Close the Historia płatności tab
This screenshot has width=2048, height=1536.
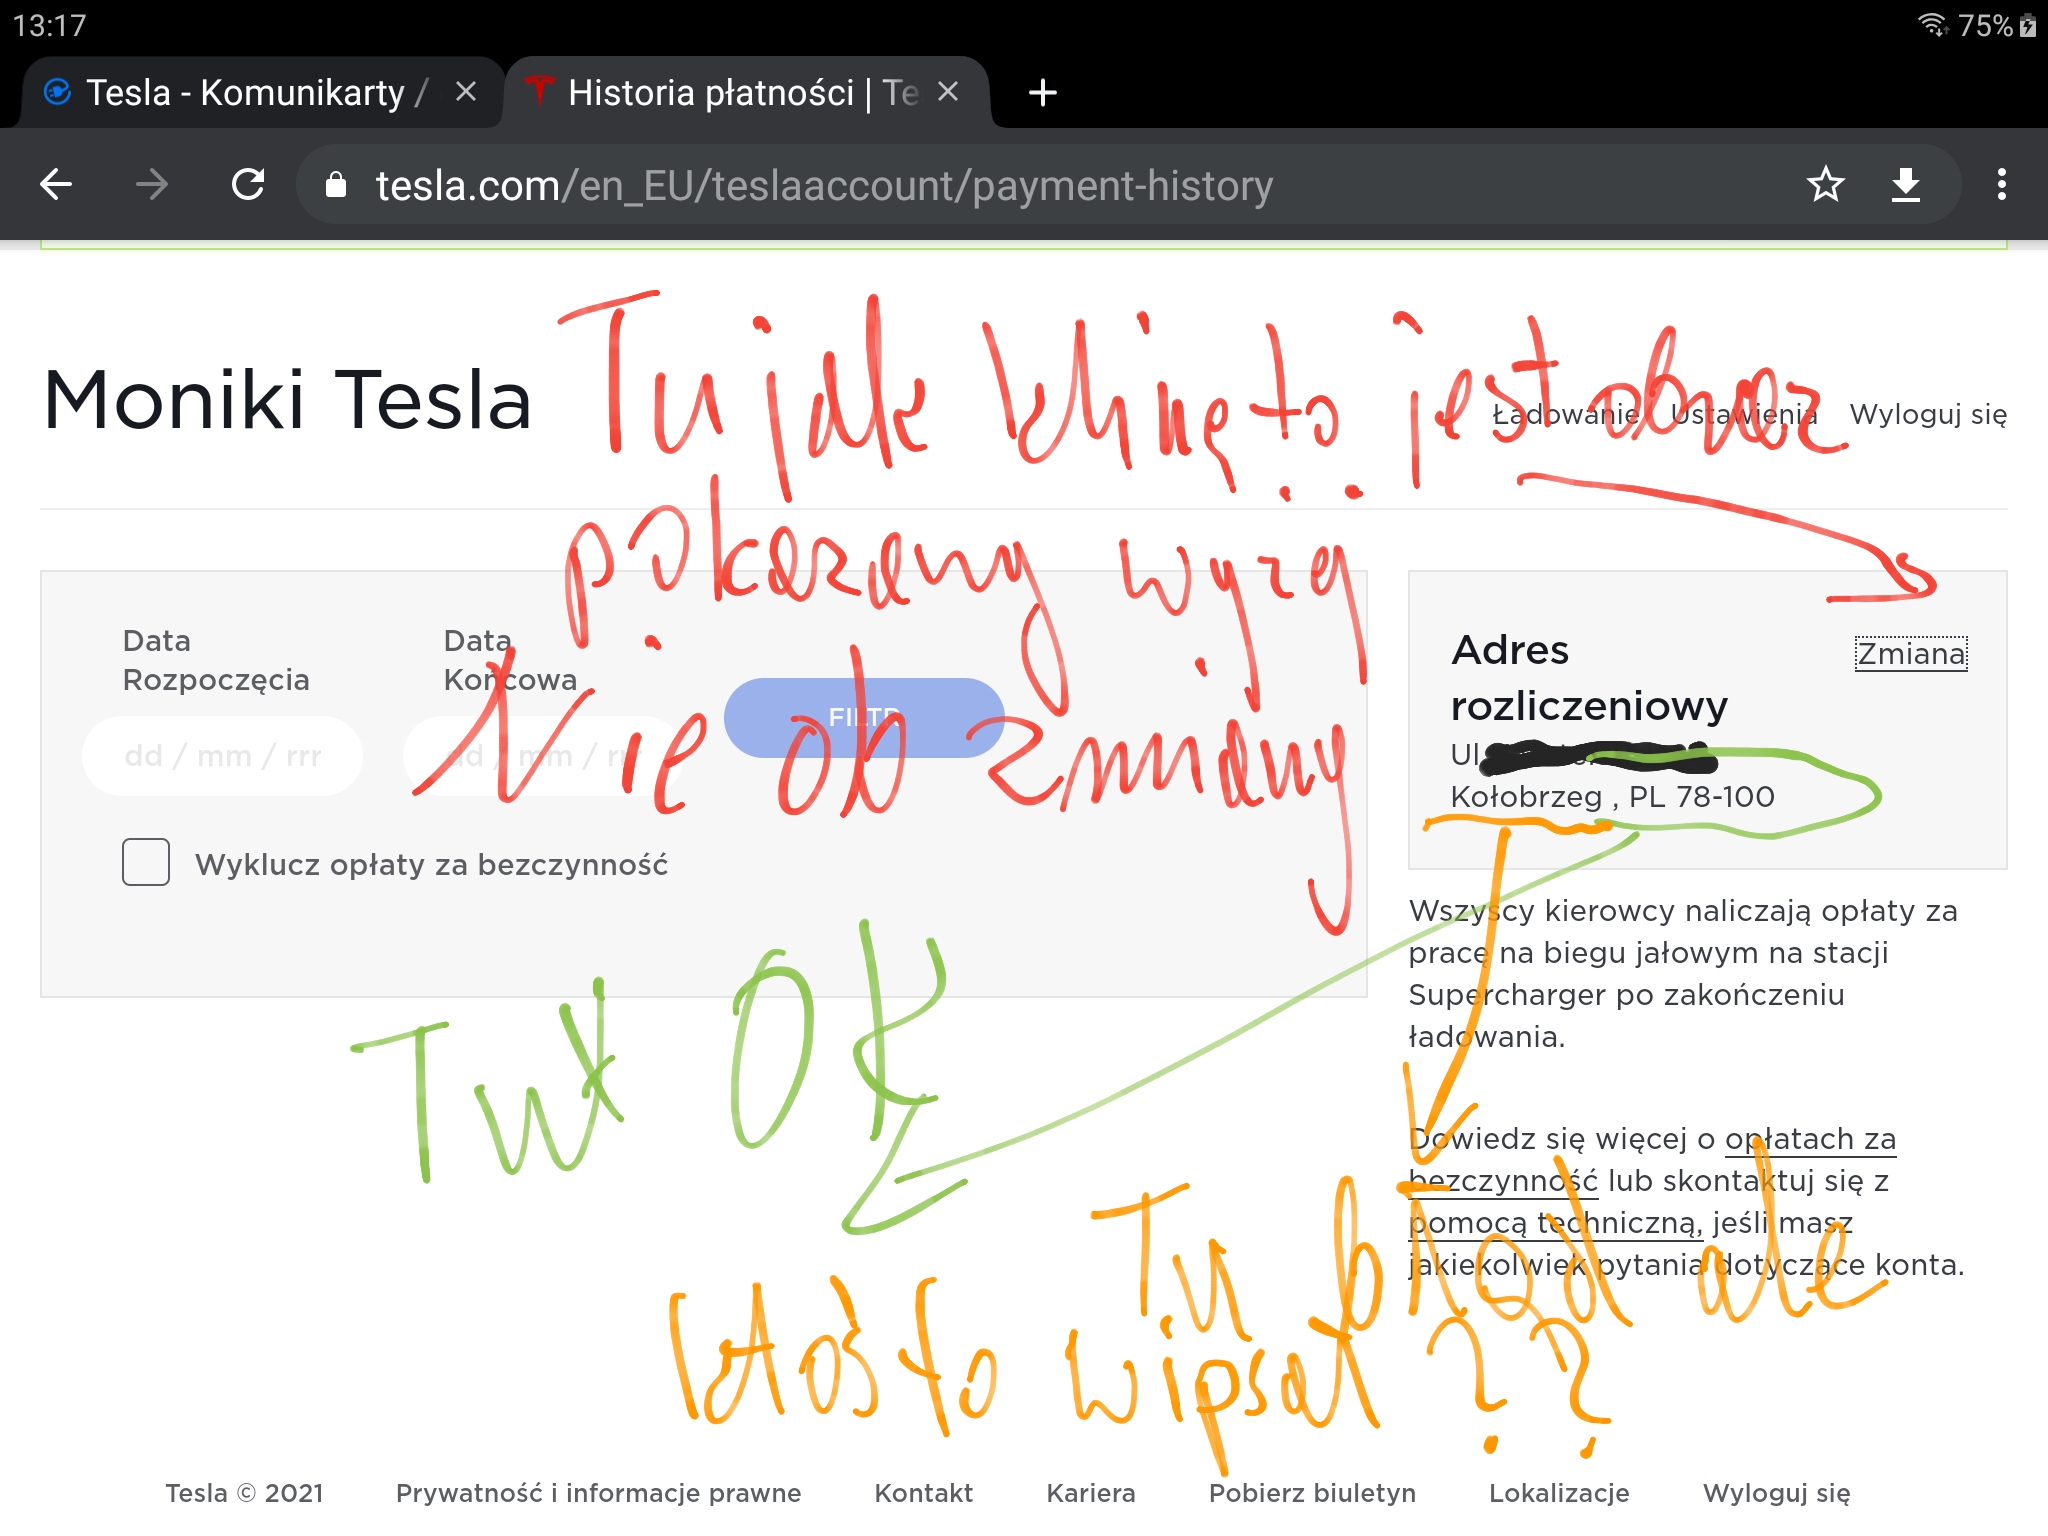click(948, 92)
